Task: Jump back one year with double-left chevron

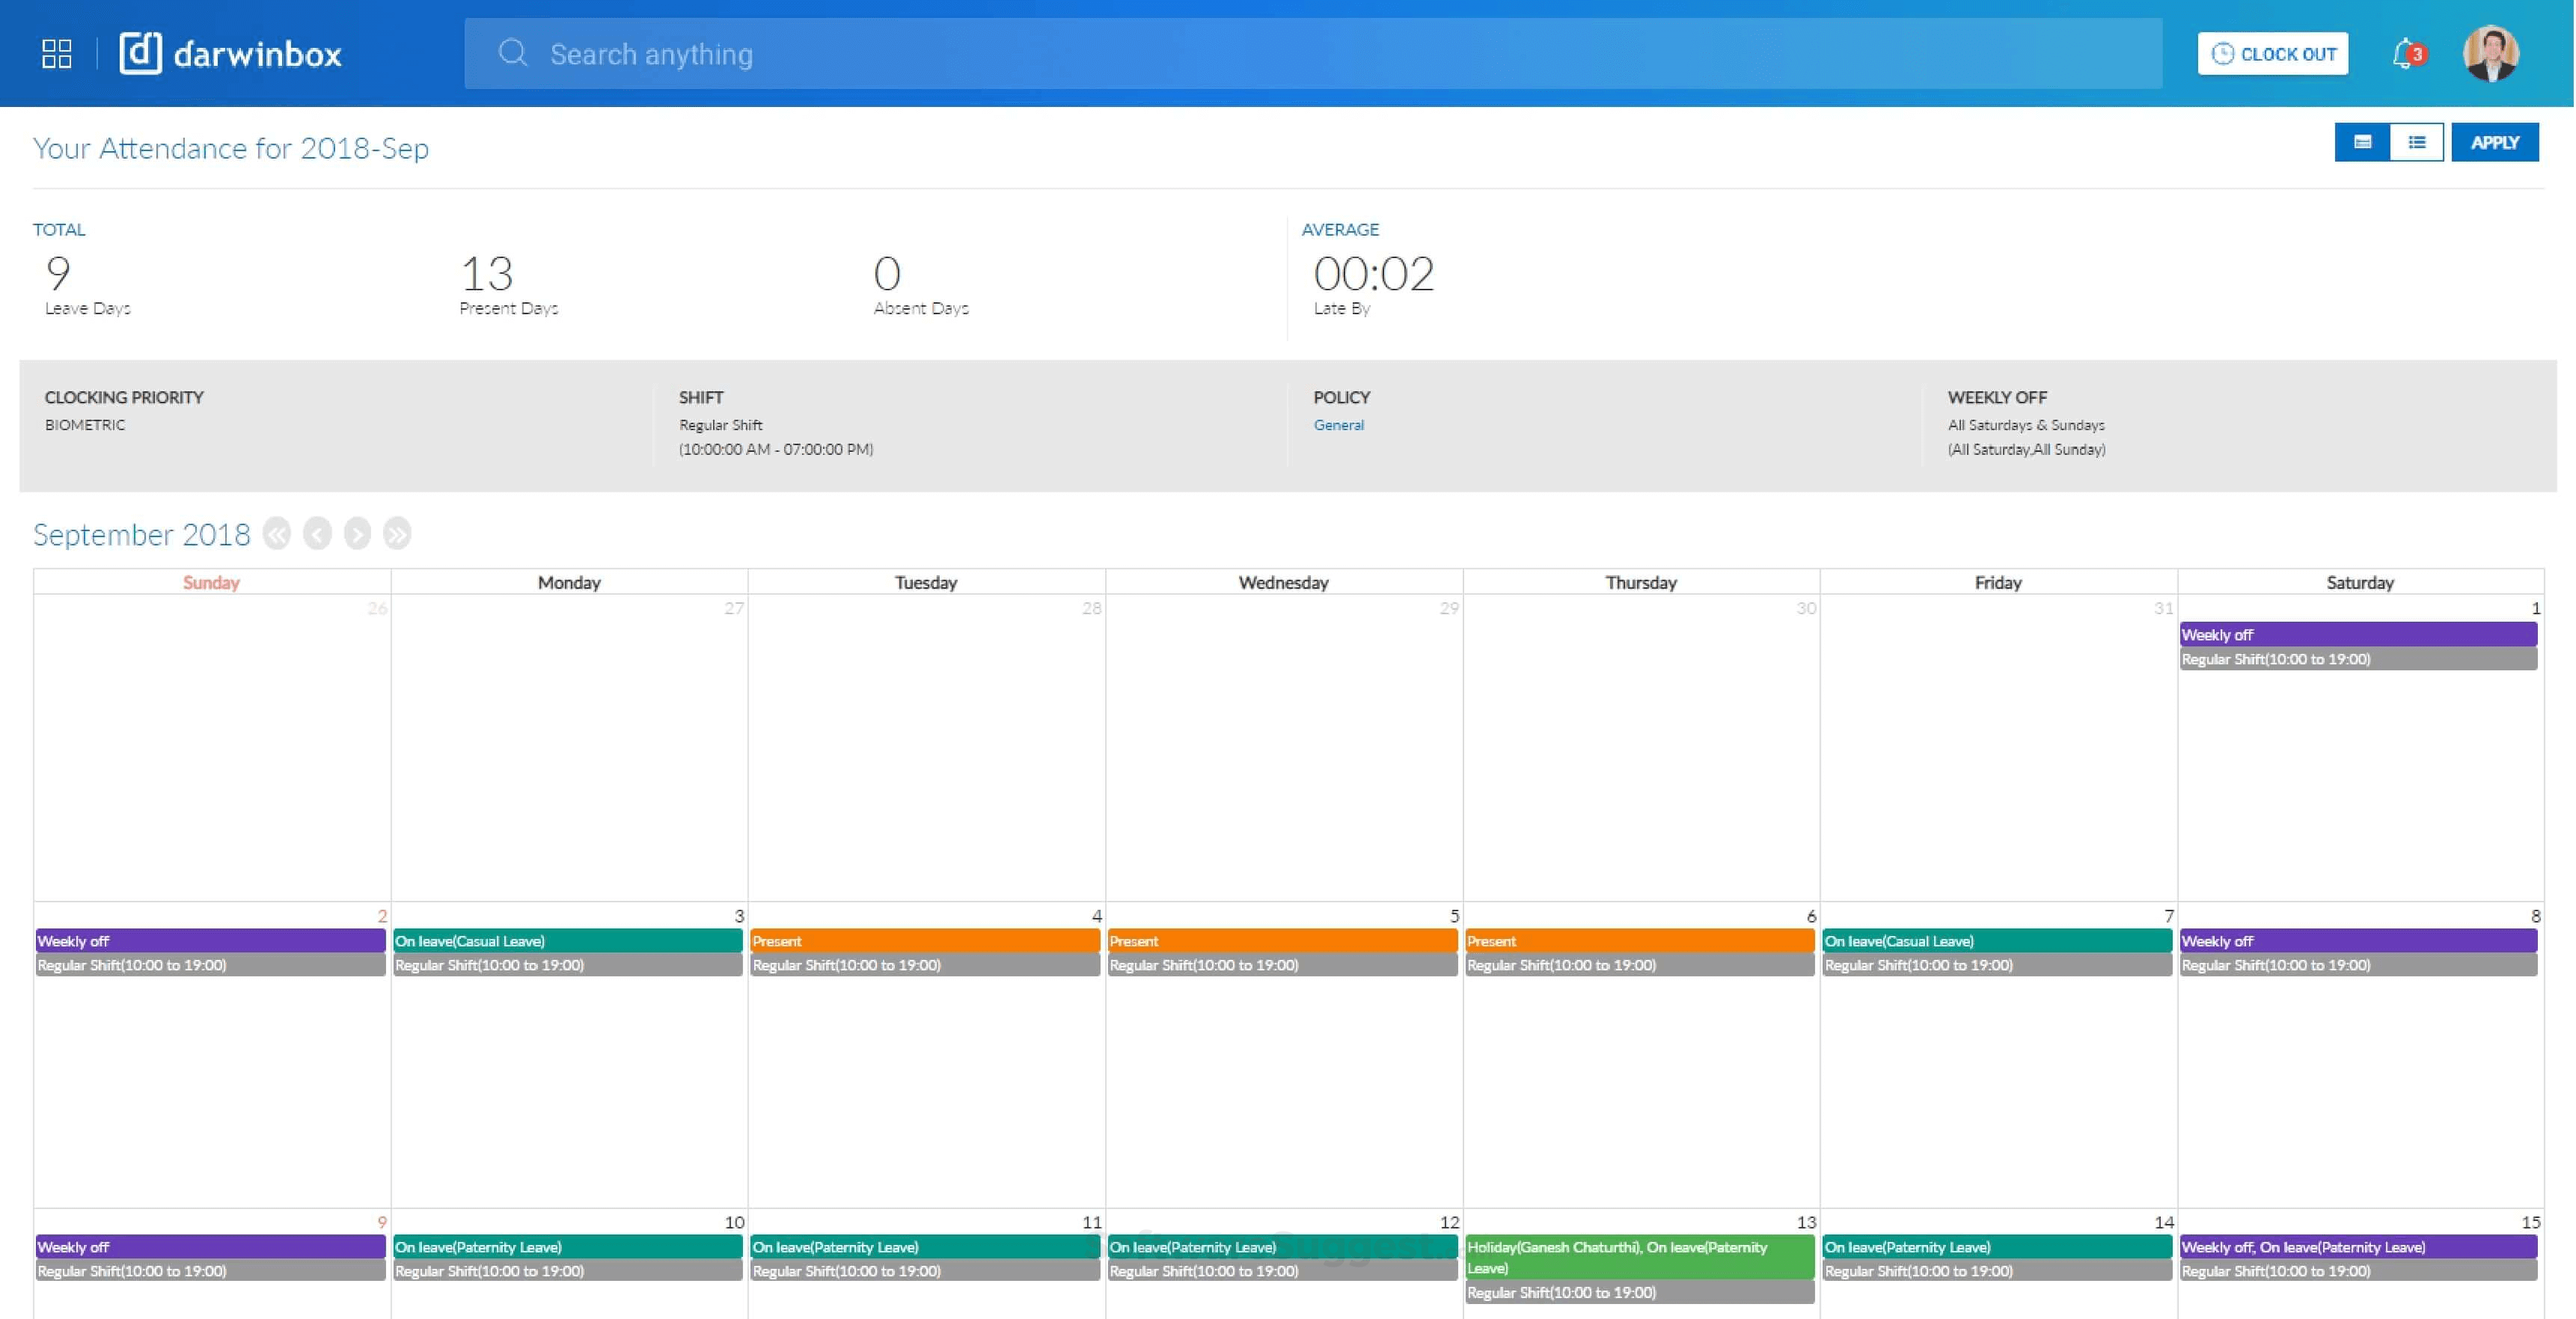Action: pyautogui.click(x=278, y=535)
